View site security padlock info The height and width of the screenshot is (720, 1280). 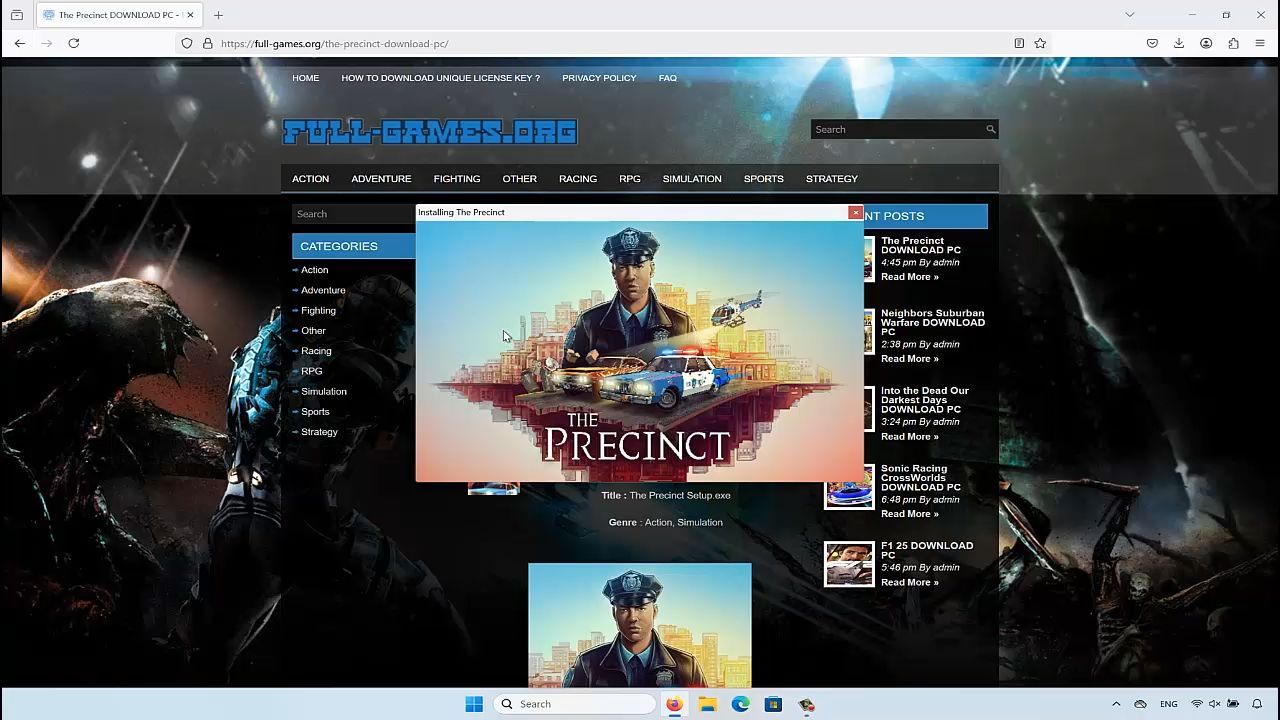[208, 43]
